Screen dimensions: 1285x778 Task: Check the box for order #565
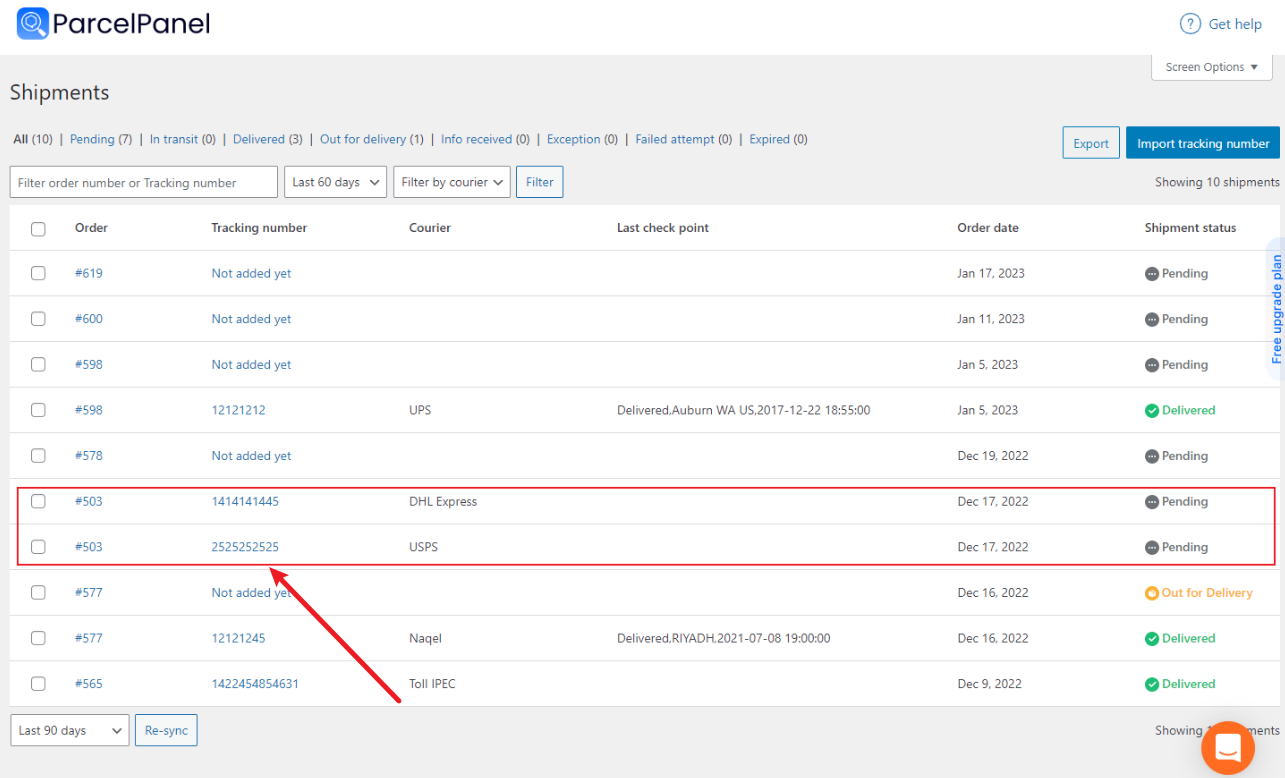click(x=38, y=684)
